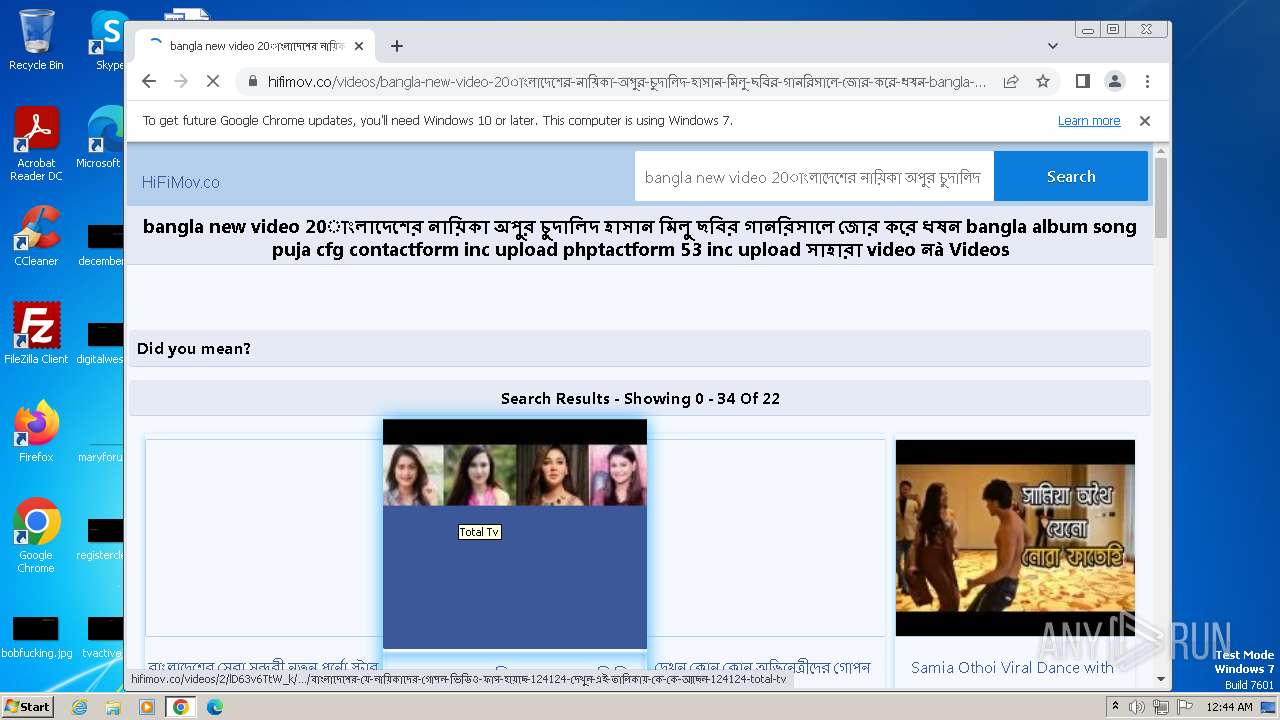This screenshot has width=1280, height=720.
Task: Click the Did you mean? heading
Action: coord(194,349)
